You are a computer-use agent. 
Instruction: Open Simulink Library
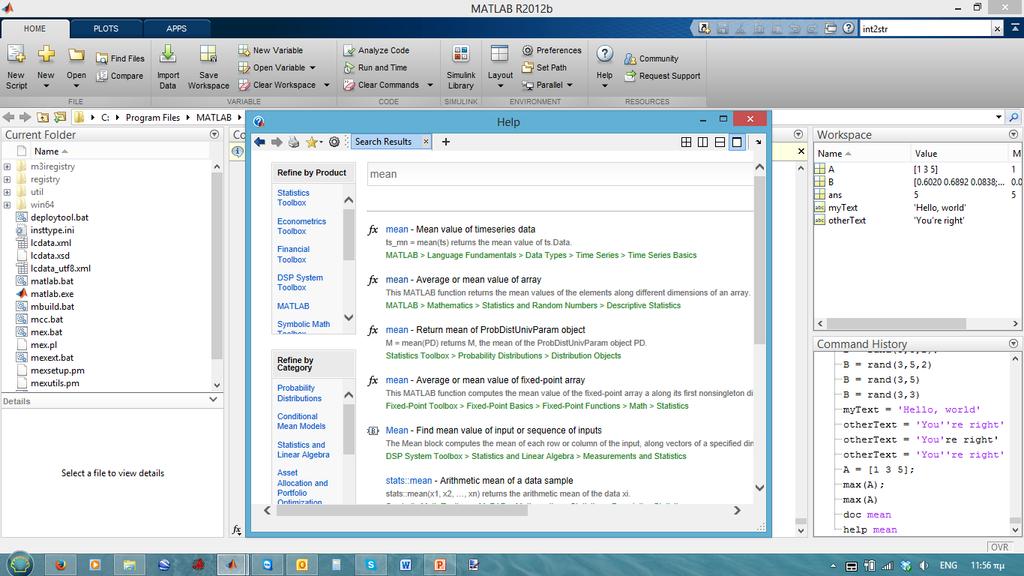tap(460, 67)
